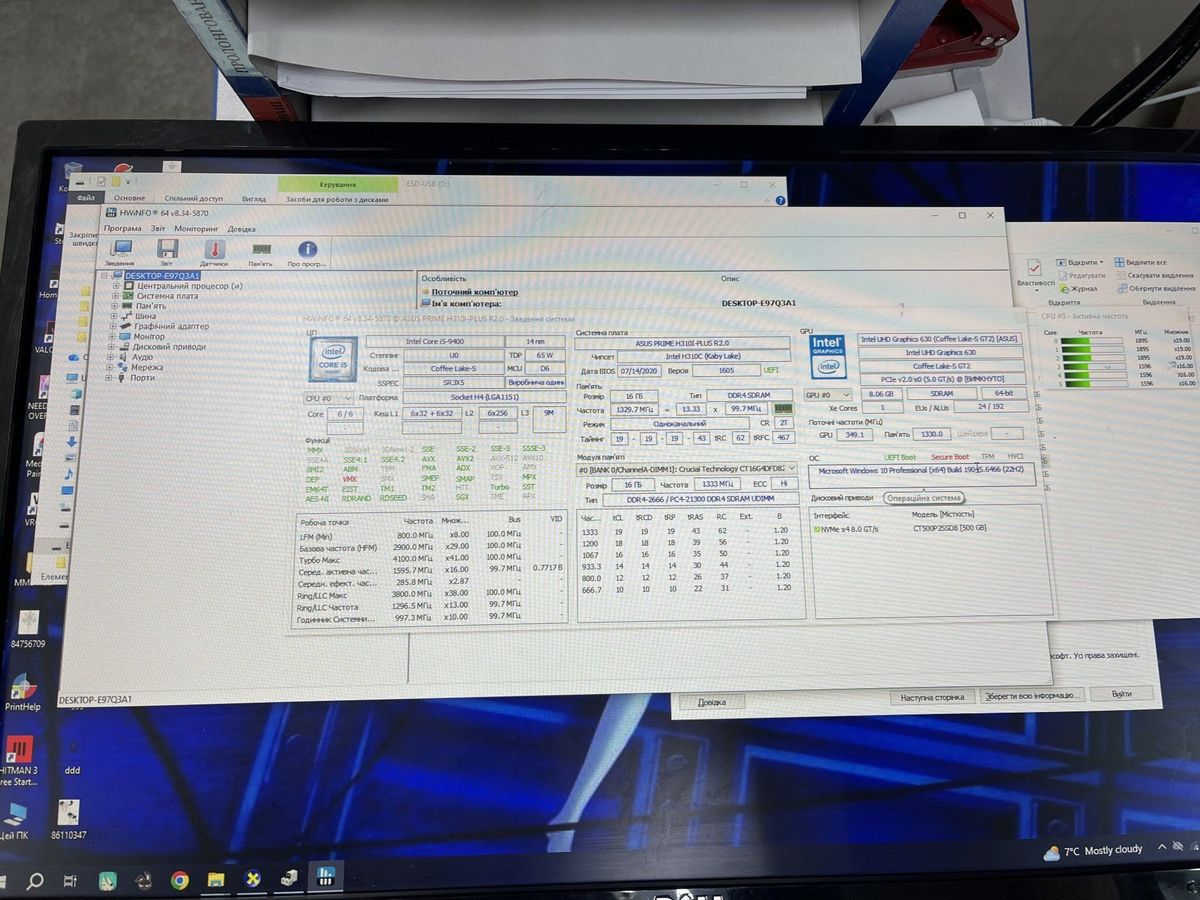Image resolution: width=1200 pixels, height=900 pixels.
Task: Click the CT500P2SSD8 [500 GB] drive entry
Action: [949, 527]
